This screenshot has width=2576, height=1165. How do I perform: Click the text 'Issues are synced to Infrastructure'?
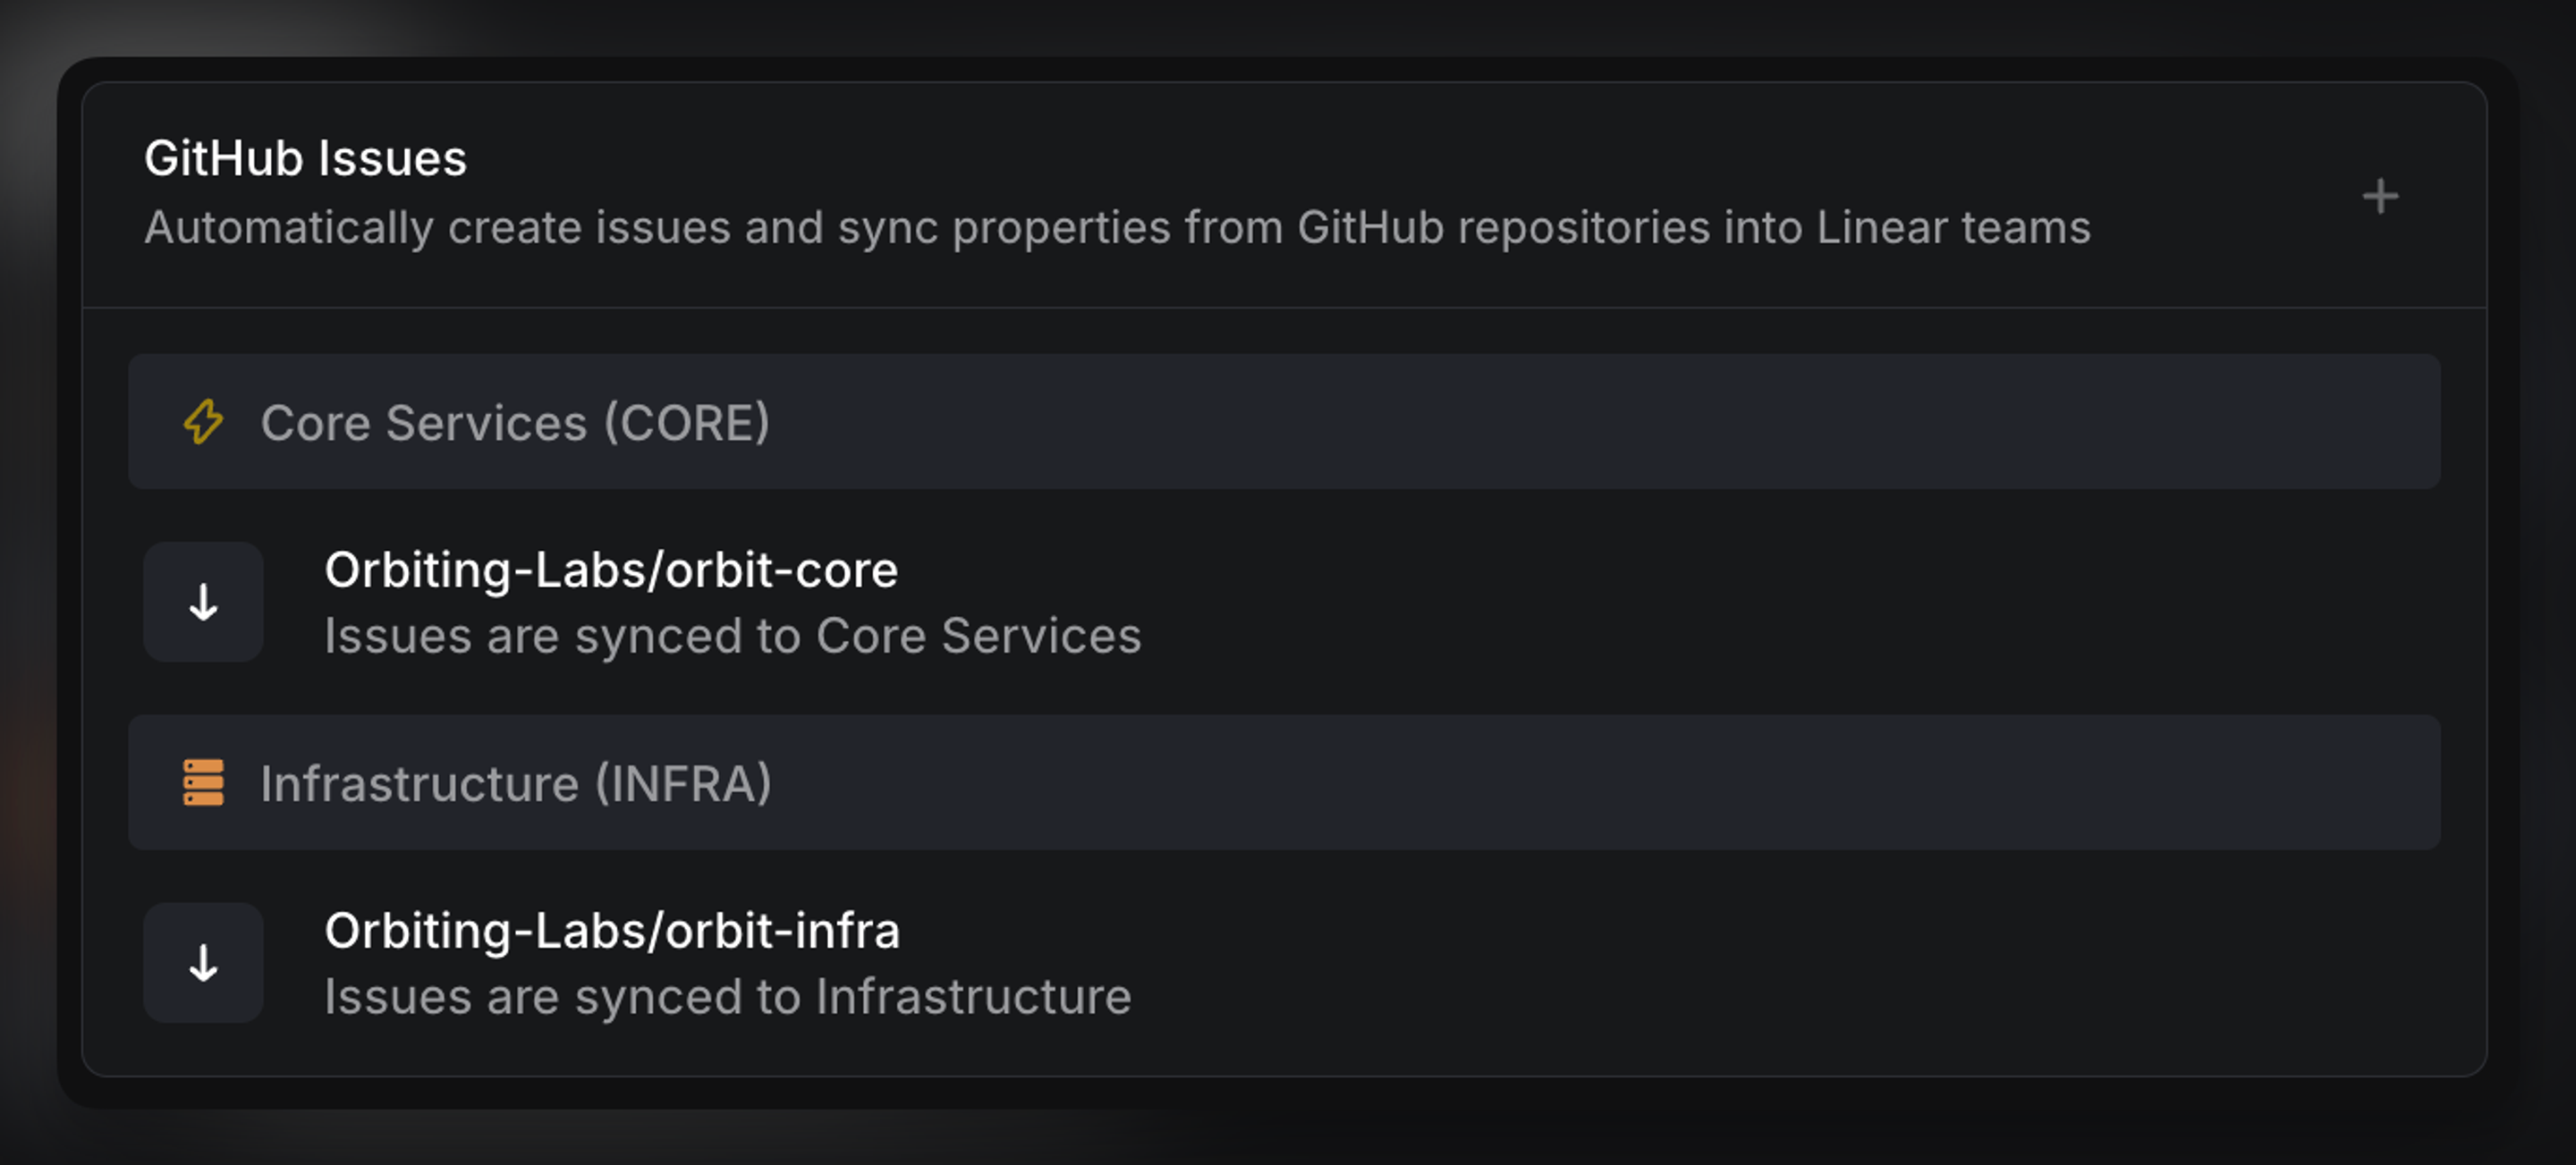727,994
